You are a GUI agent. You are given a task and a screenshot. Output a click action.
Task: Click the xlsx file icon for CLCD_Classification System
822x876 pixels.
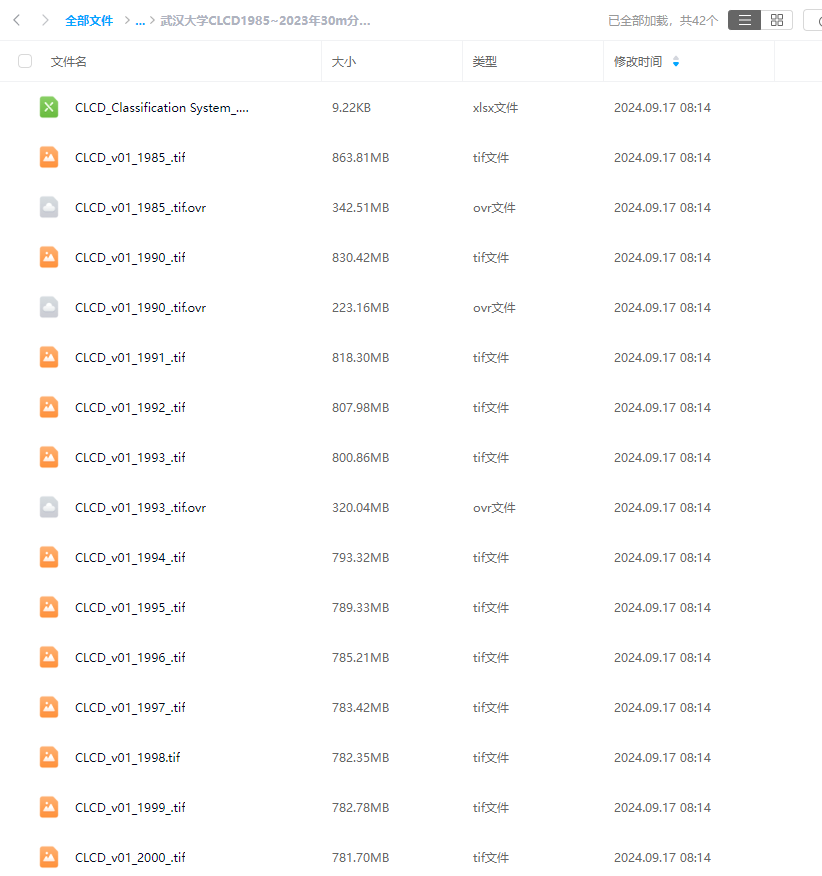pyautogui.click(x=49, y=108)
